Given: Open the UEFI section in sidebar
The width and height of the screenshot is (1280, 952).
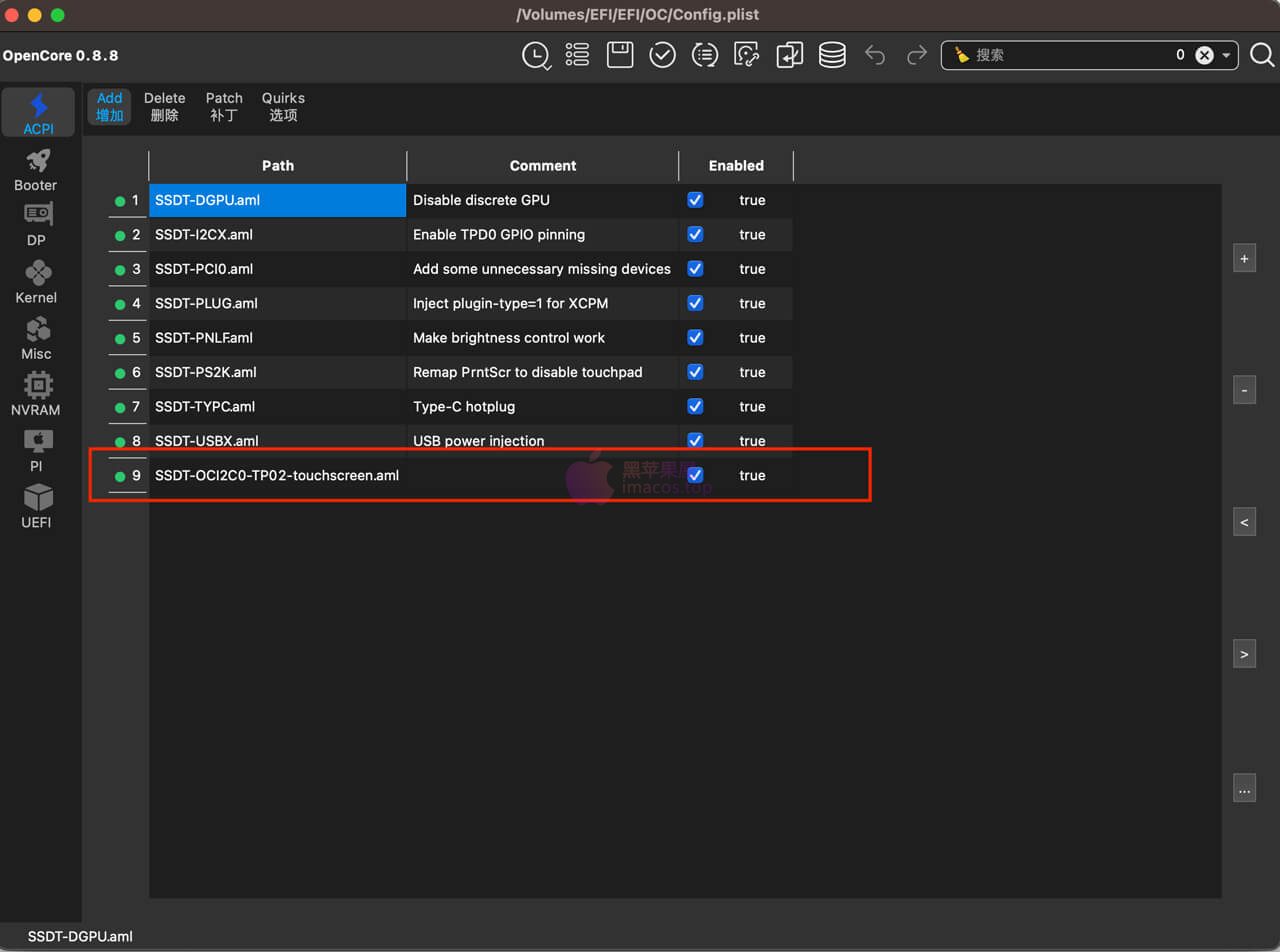Looking at the screenshot, I should coord(36,506).
